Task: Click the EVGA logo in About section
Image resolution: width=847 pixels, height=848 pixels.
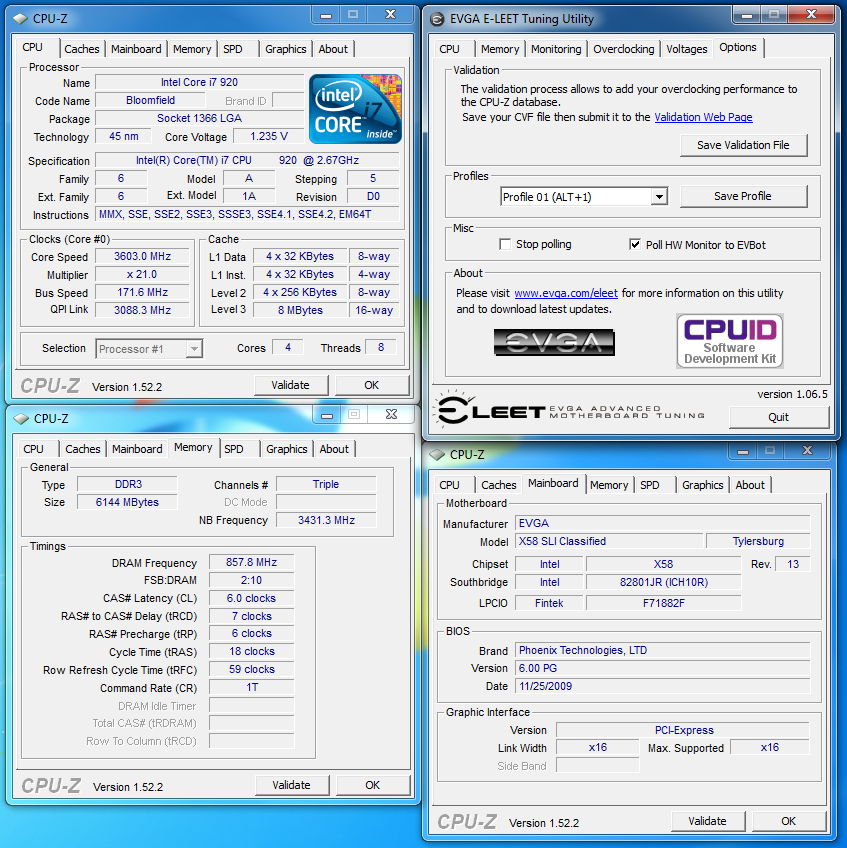Action: (x=554, y=342)
